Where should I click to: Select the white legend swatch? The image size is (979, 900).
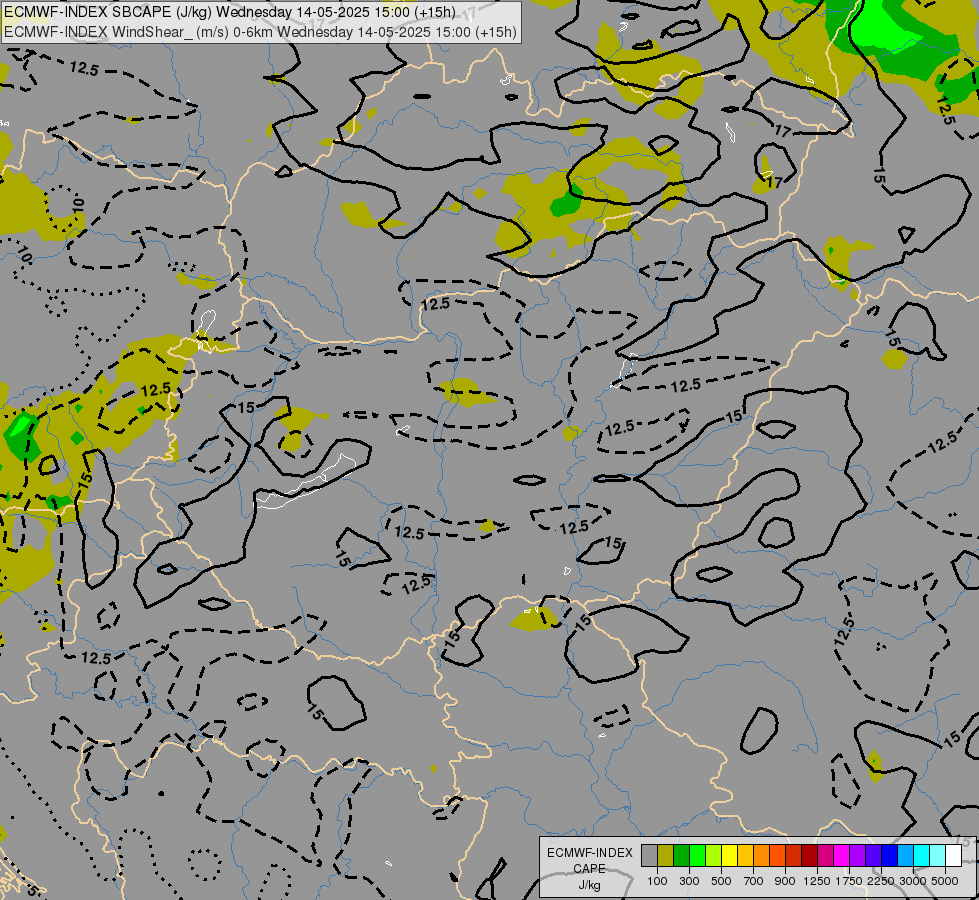(953, 855)
